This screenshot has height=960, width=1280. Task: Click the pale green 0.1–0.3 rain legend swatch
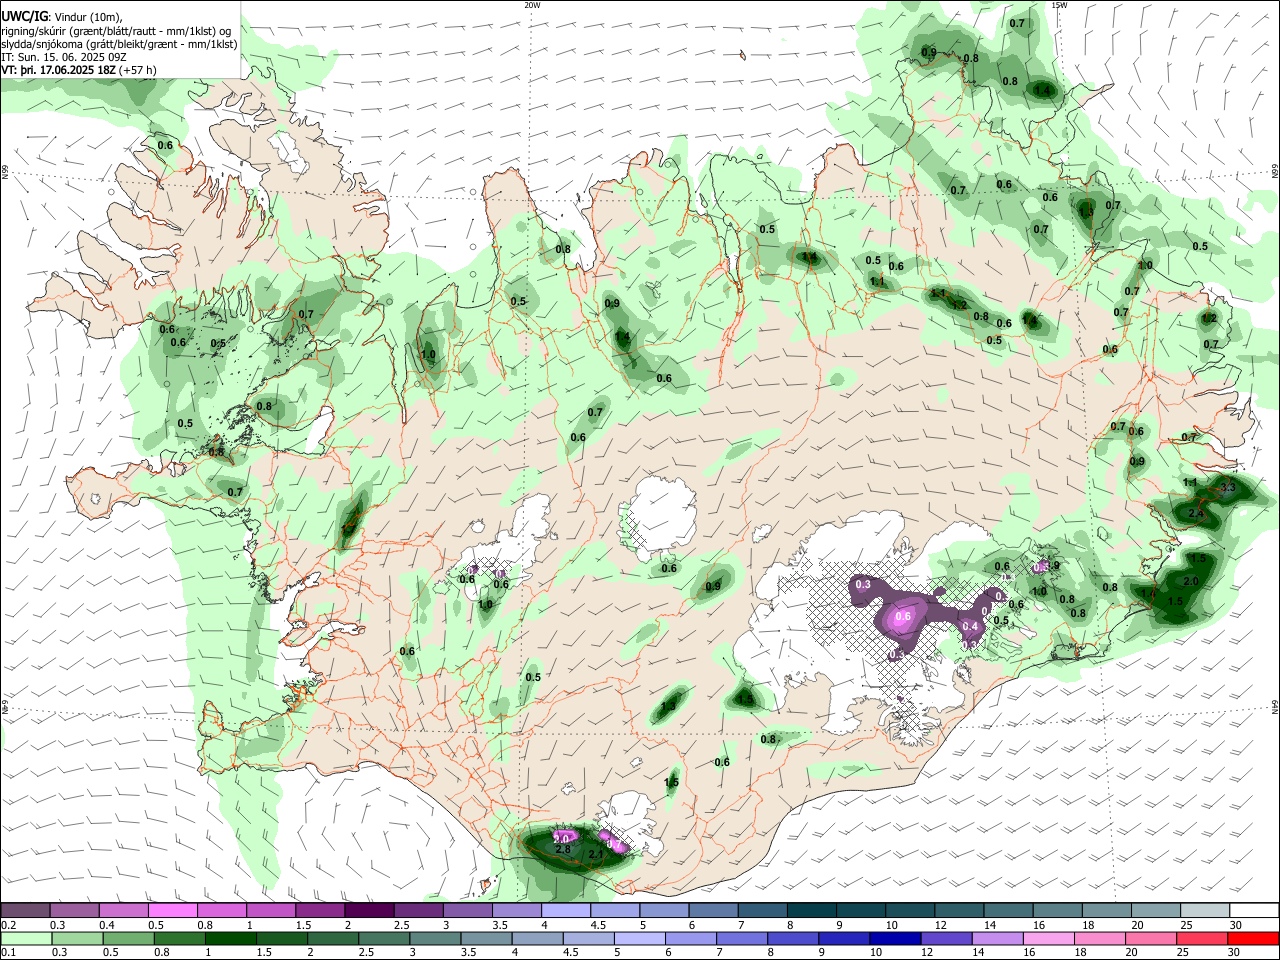(x=26, y=939)
